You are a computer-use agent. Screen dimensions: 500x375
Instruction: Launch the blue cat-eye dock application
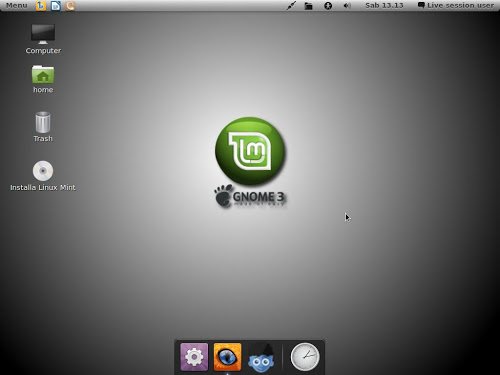(227, 357)
